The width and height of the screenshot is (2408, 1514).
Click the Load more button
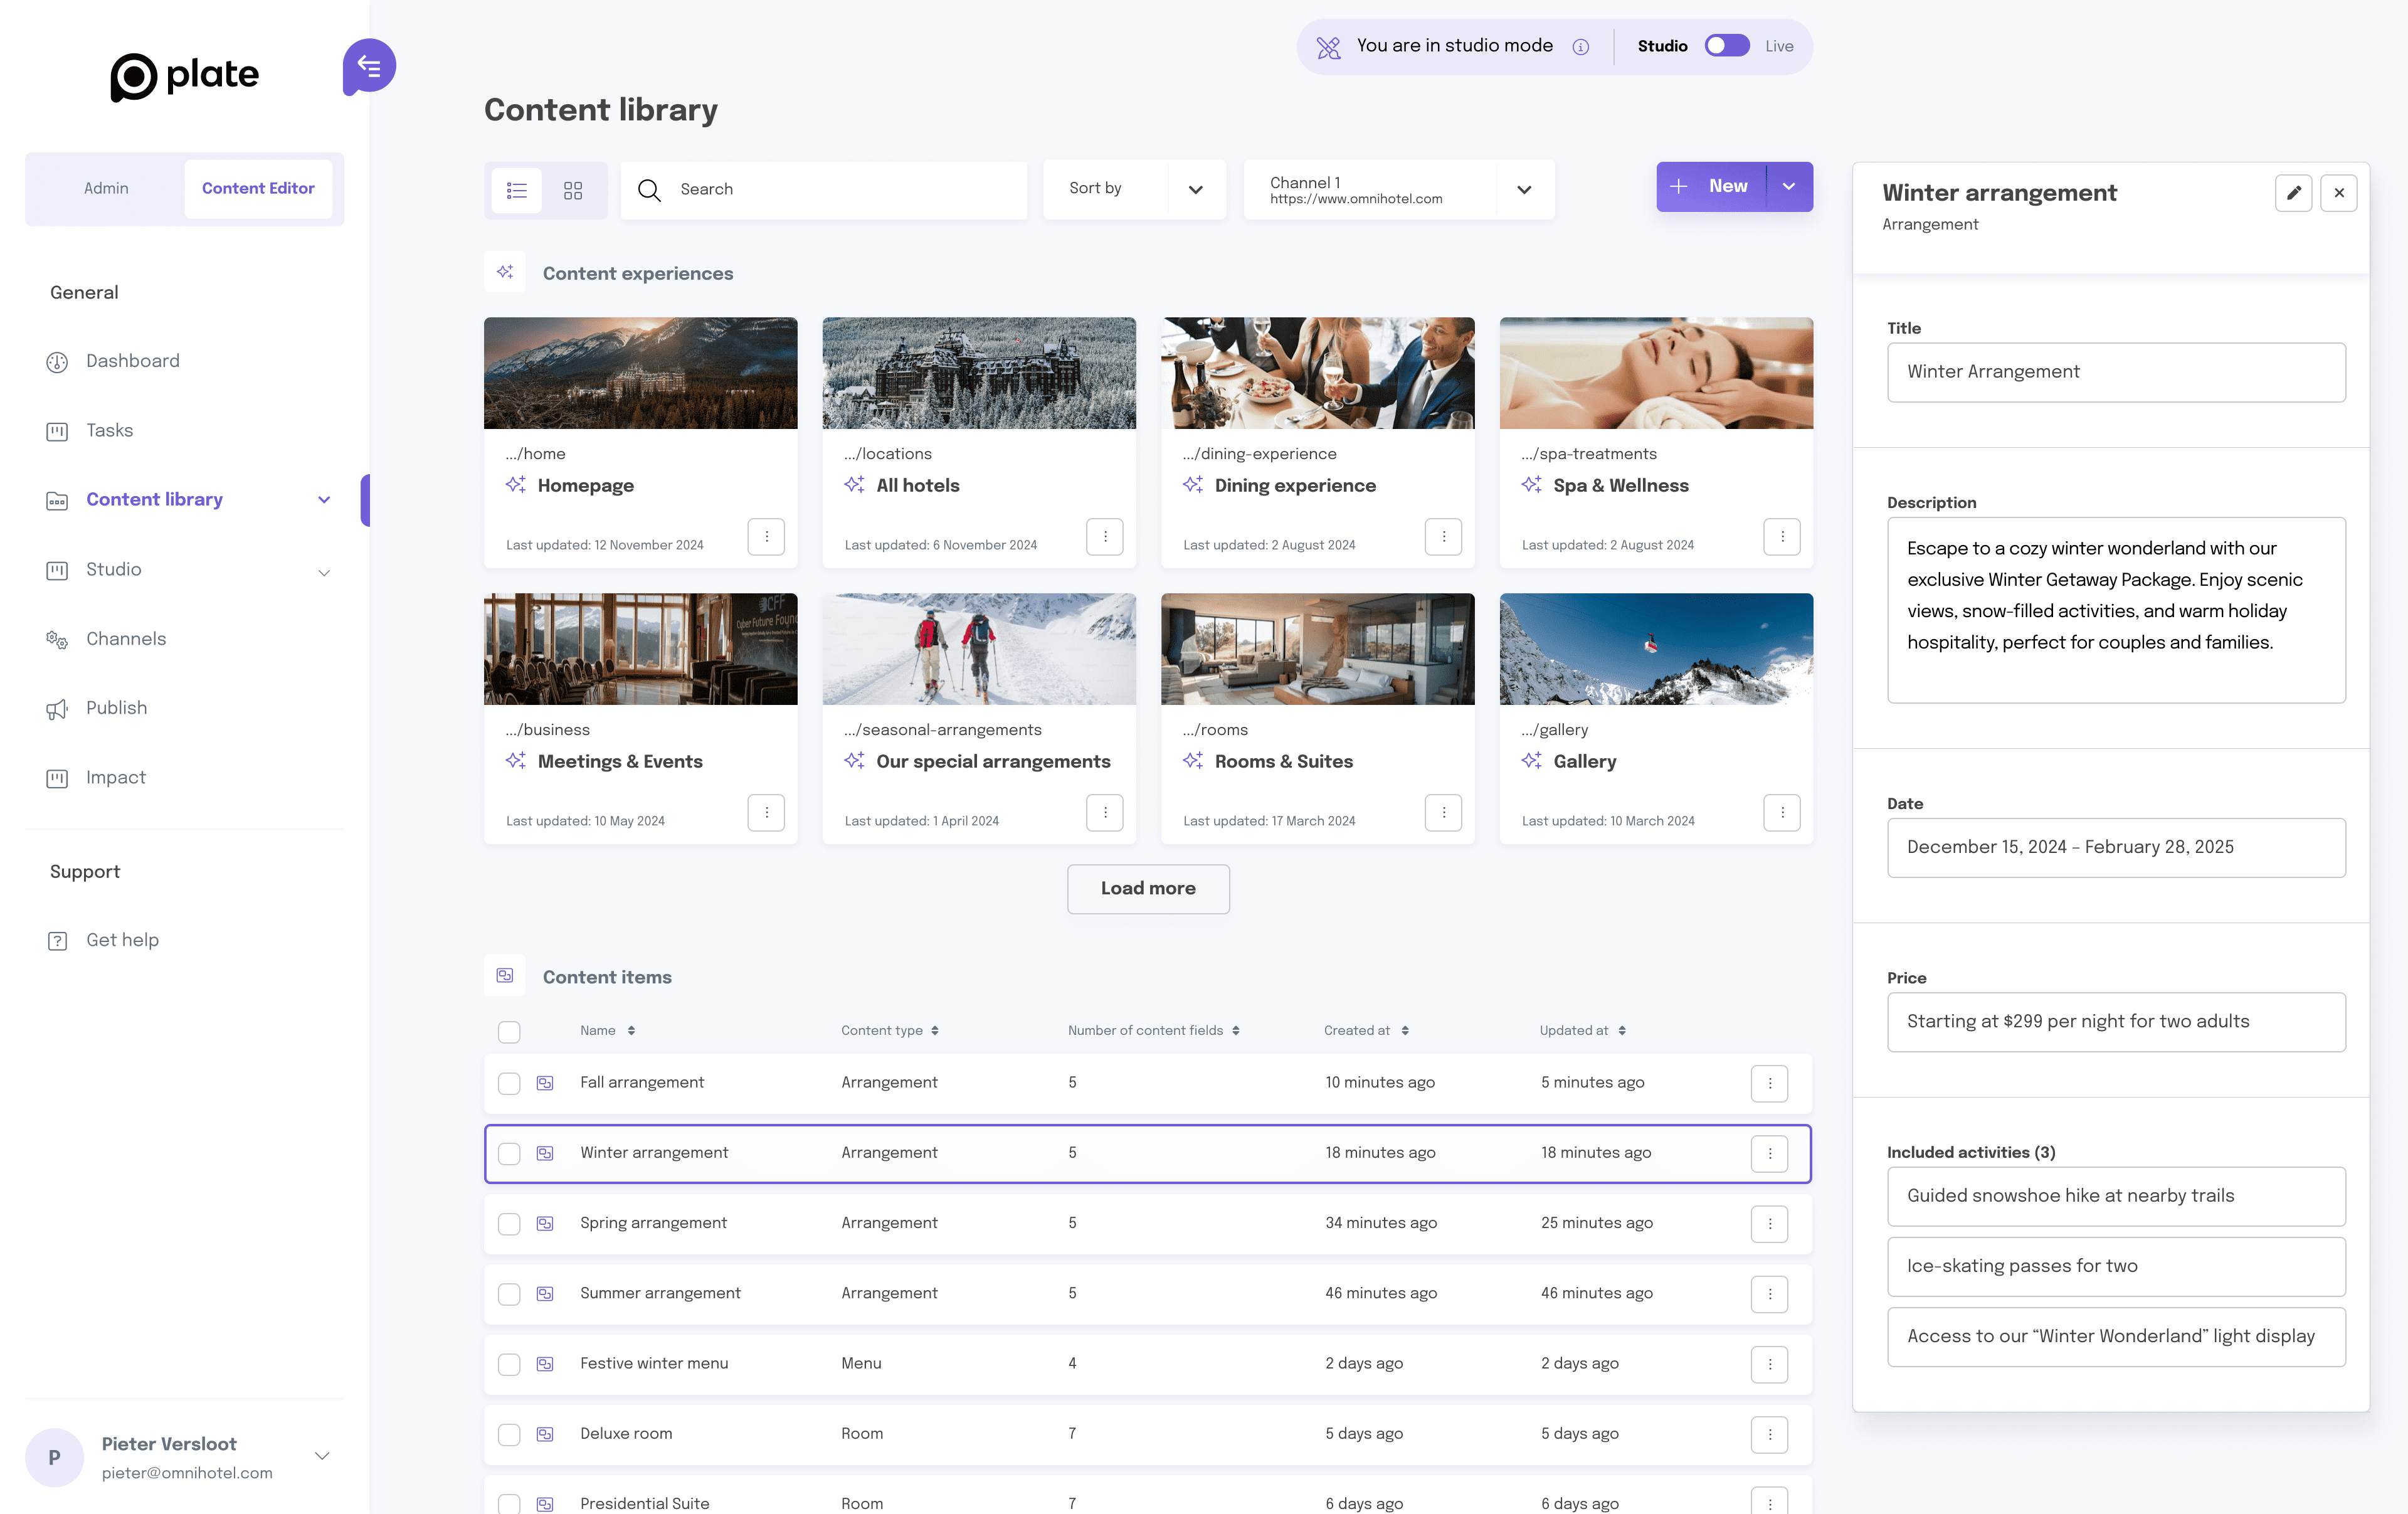(1148, 888)
